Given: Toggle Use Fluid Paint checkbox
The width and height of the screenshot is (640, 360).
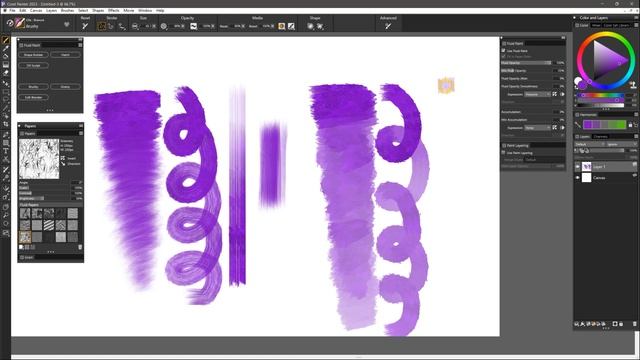Looking at the screenshot, I should click(504, 50).
